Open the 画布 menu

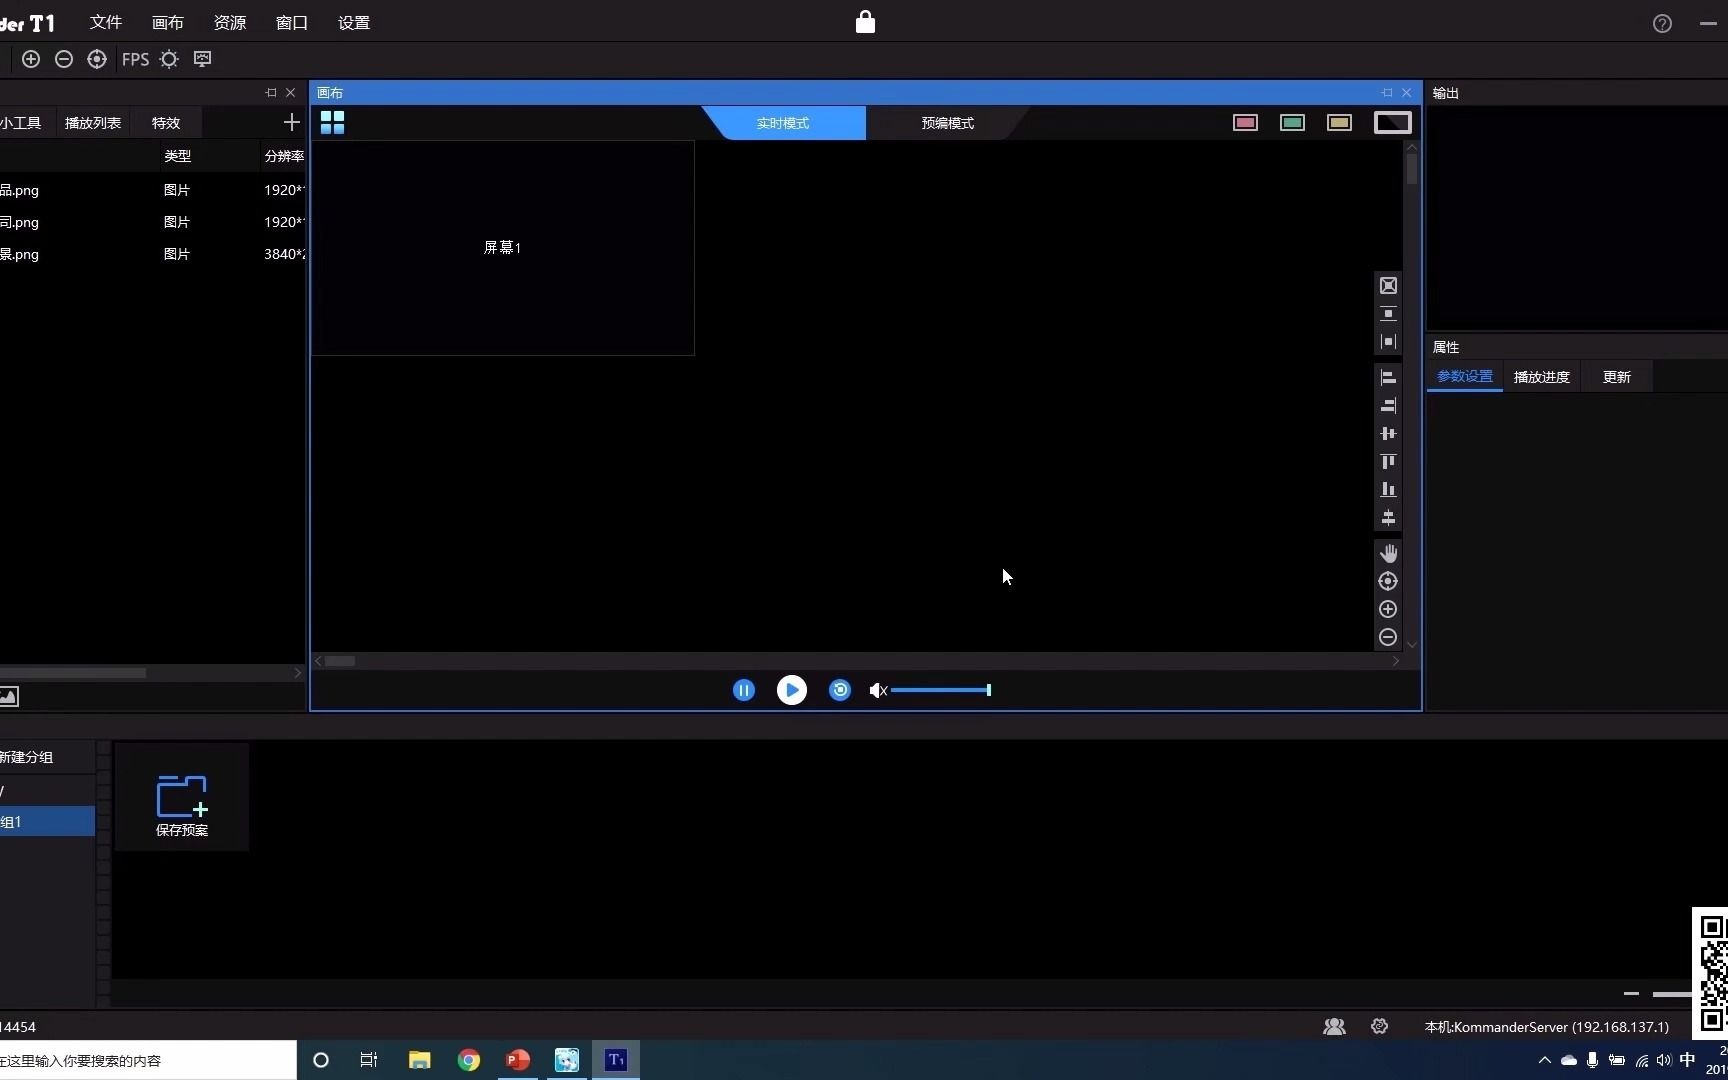click(x=168, y=22)
